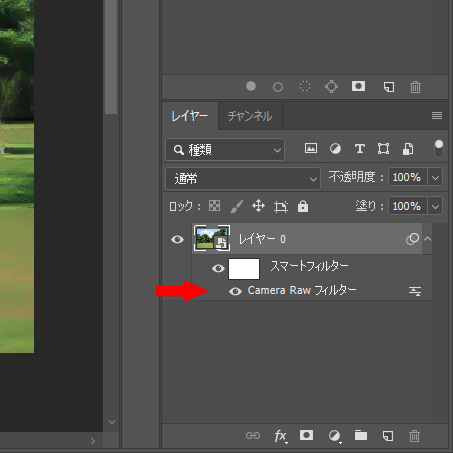The height and width of the screenshot is (453, 453).
Task: Click the pixel layer filter icon
Action: 311,148
